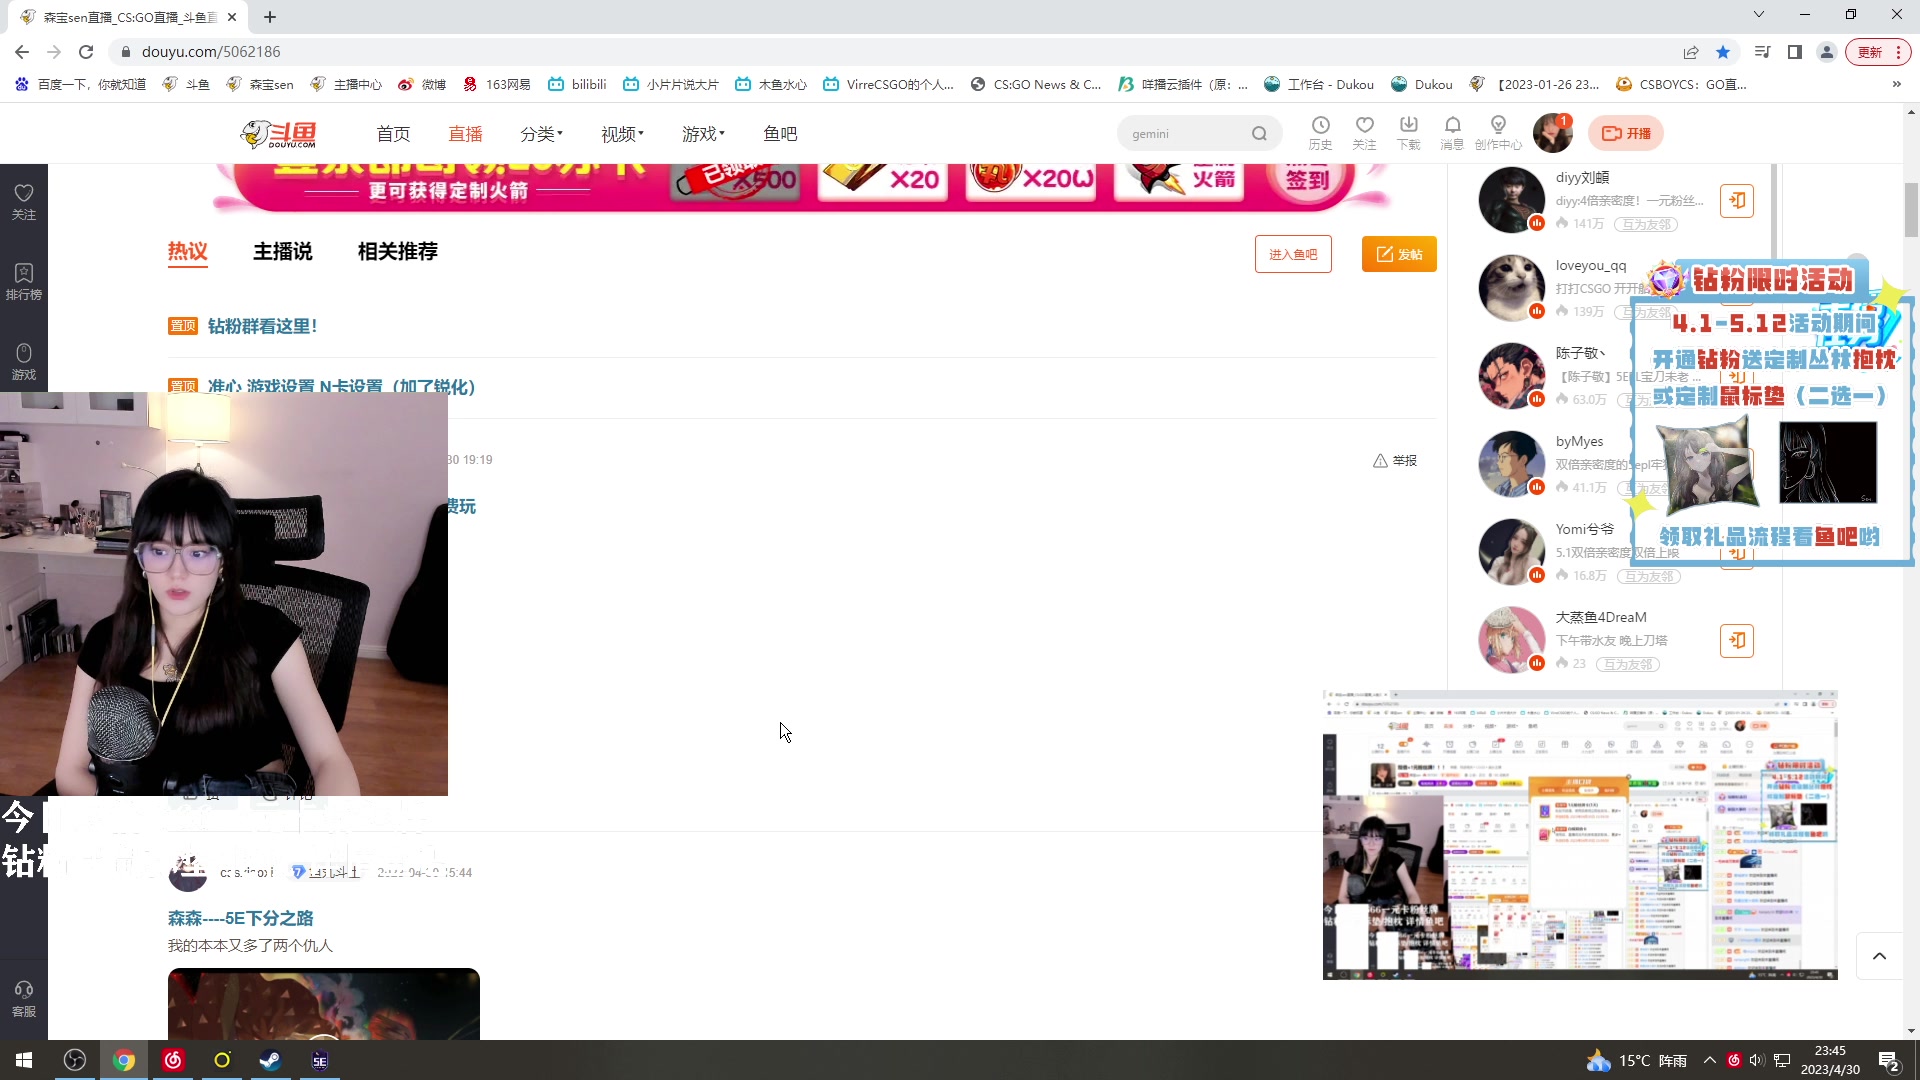Expand the 分类 dropdown menu

[x=541, y=134]
